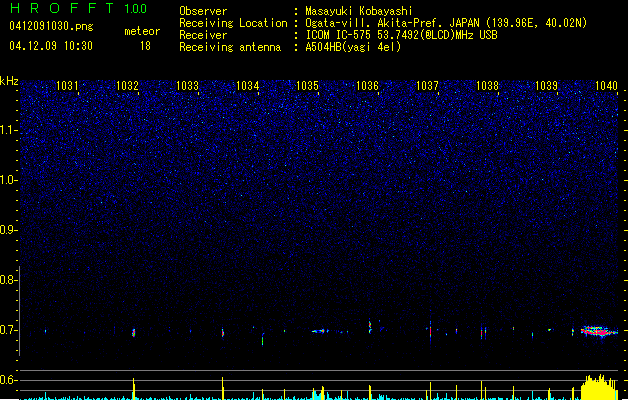
Task: Click the large meteor echo near 1040
Action: click(x=599, y=331)
